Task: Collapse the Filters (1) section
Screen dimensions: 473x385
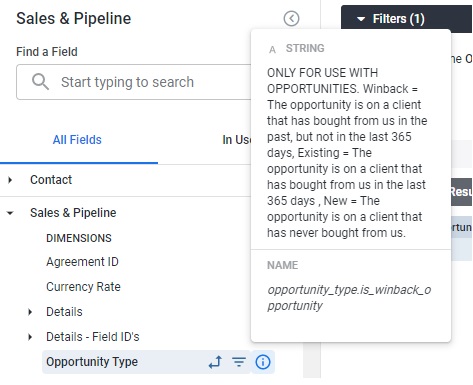Action: pos(361,19)
